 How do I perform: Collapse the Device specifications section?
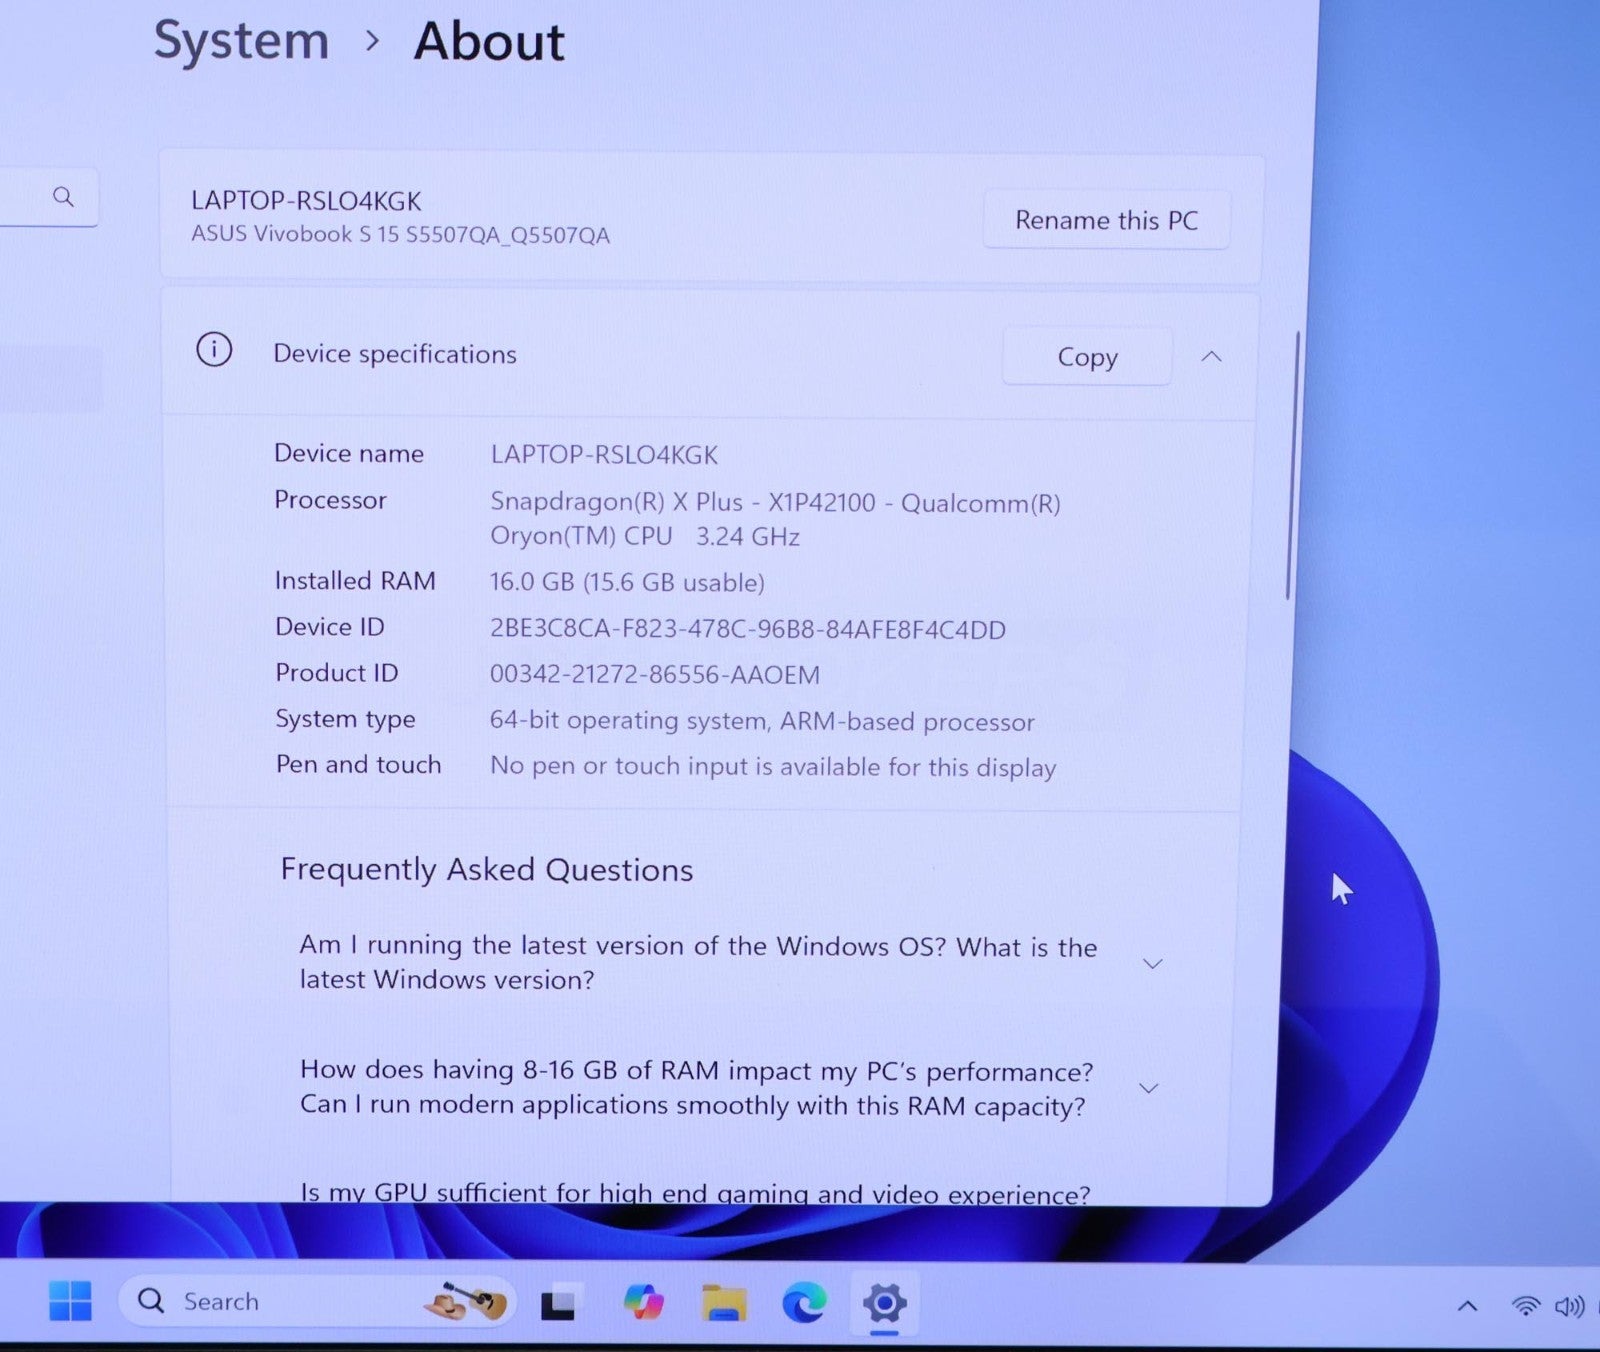pyautogui.click(x=1211, y=357)
